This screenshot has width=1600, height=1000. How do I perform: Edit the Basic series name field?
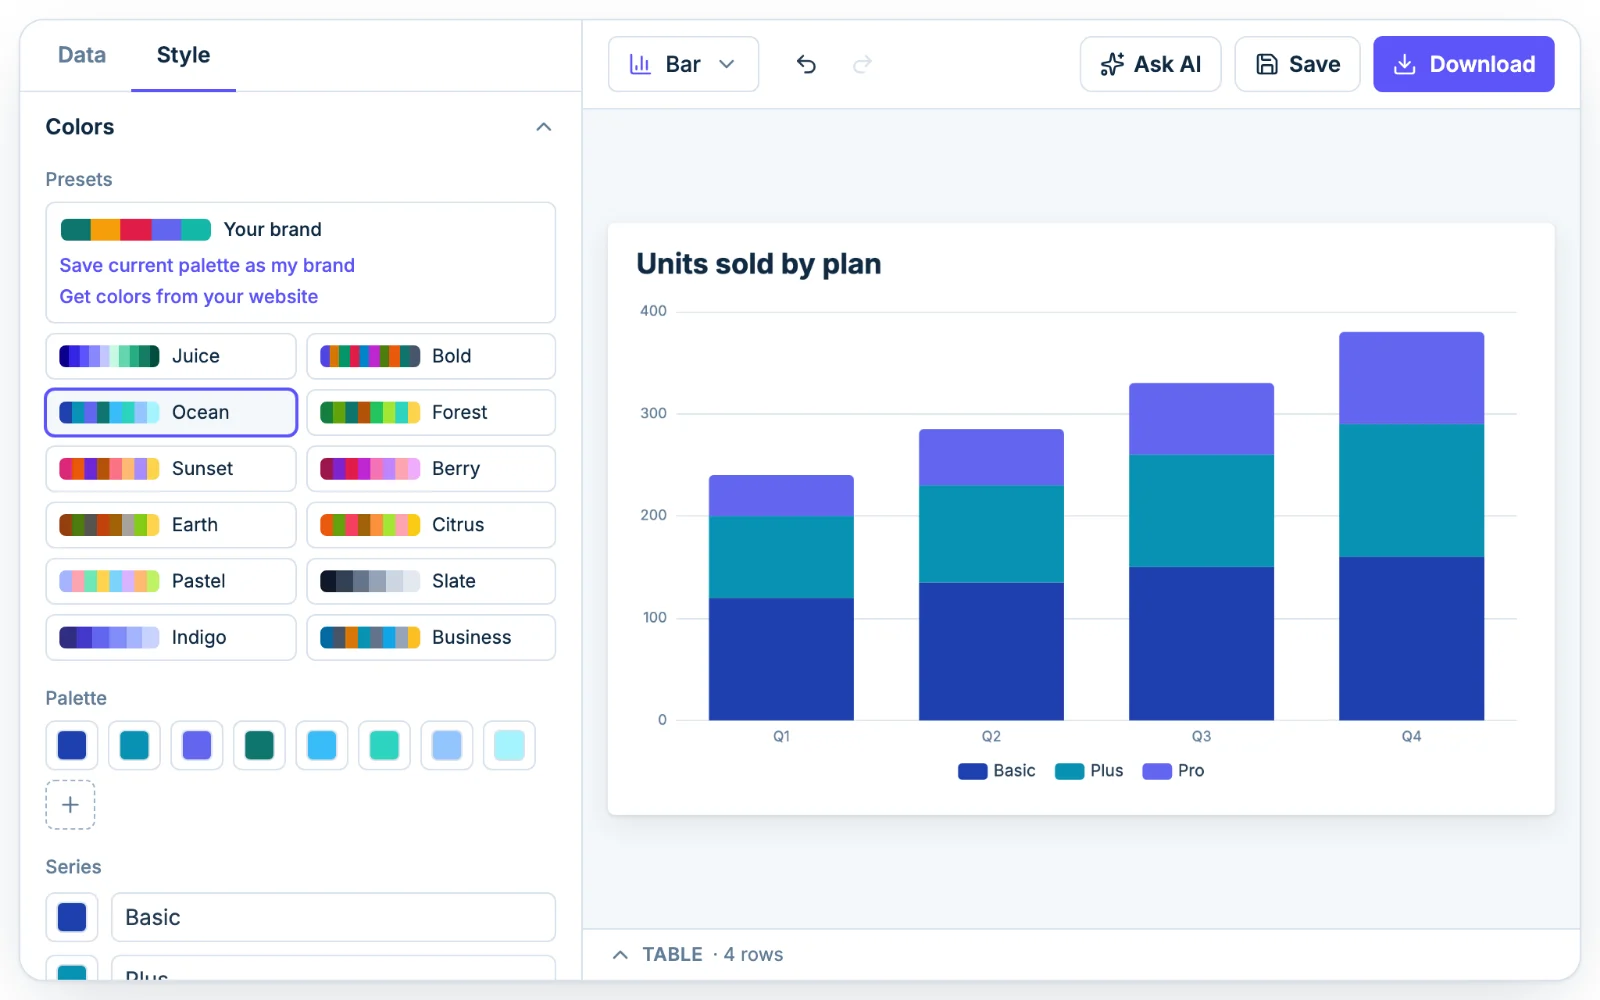click(x=333, y=917)
